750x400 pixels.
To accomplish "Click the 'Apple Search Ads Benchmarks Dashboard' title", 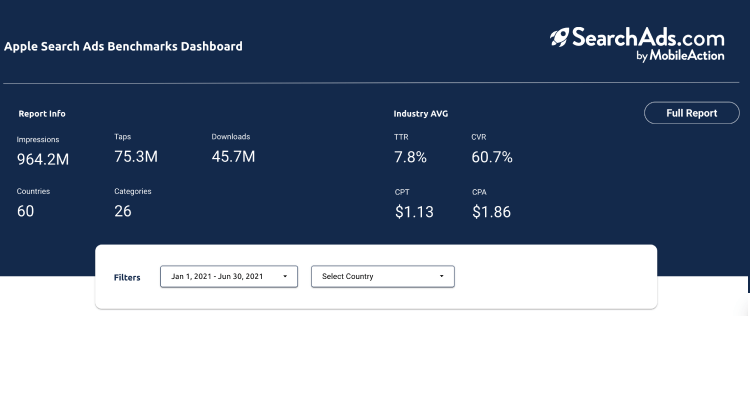I will click(123, 46).
